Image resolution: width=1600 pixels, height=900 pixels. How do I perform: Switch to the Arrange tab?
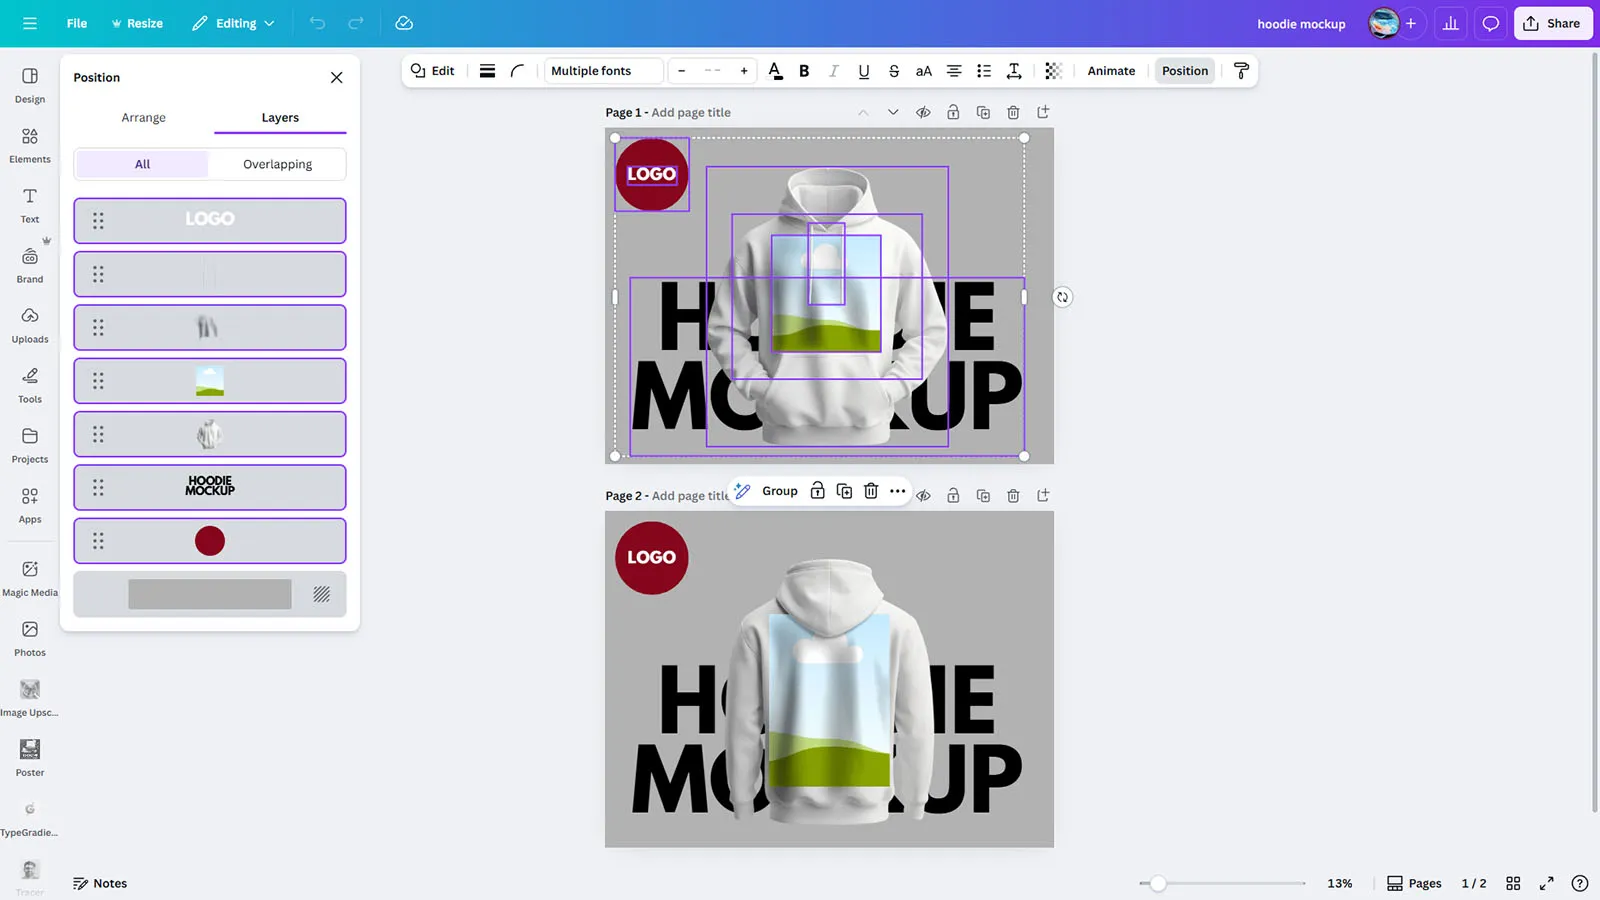click(144, 118)
